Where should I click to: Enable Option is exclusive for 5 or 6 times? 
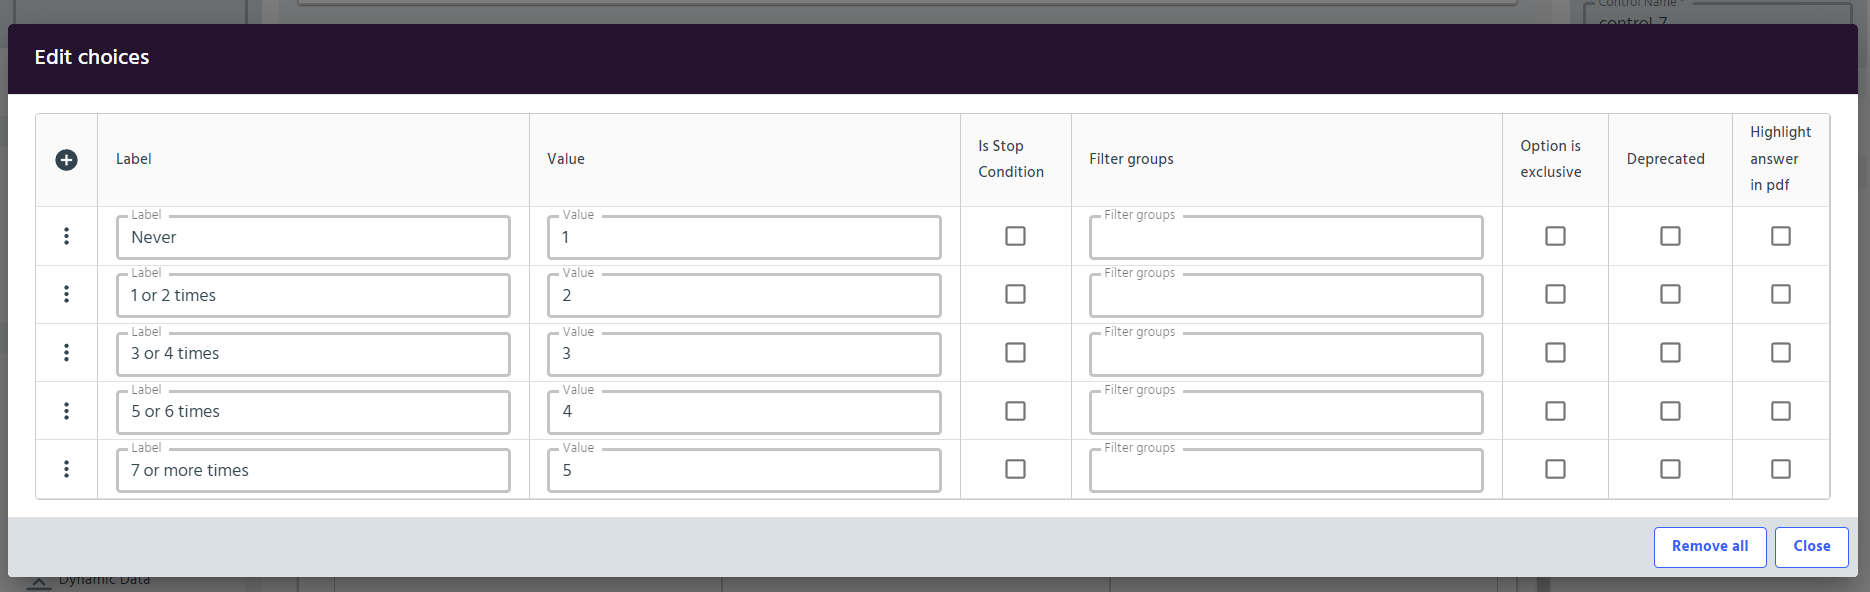(x=1555, y=411)
